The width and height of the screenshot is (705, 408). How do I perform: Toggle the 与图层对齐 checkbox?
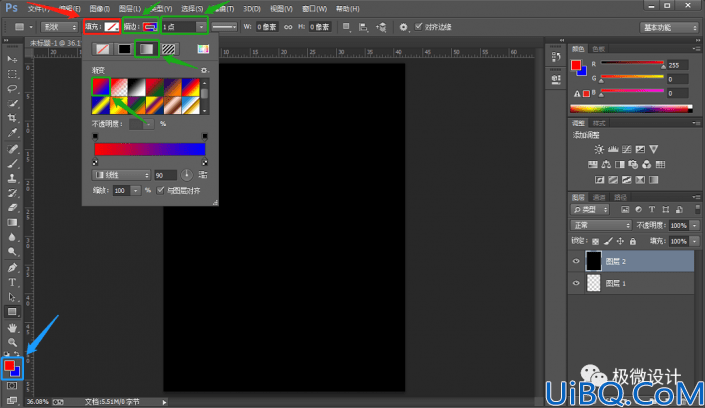(160, 190)
